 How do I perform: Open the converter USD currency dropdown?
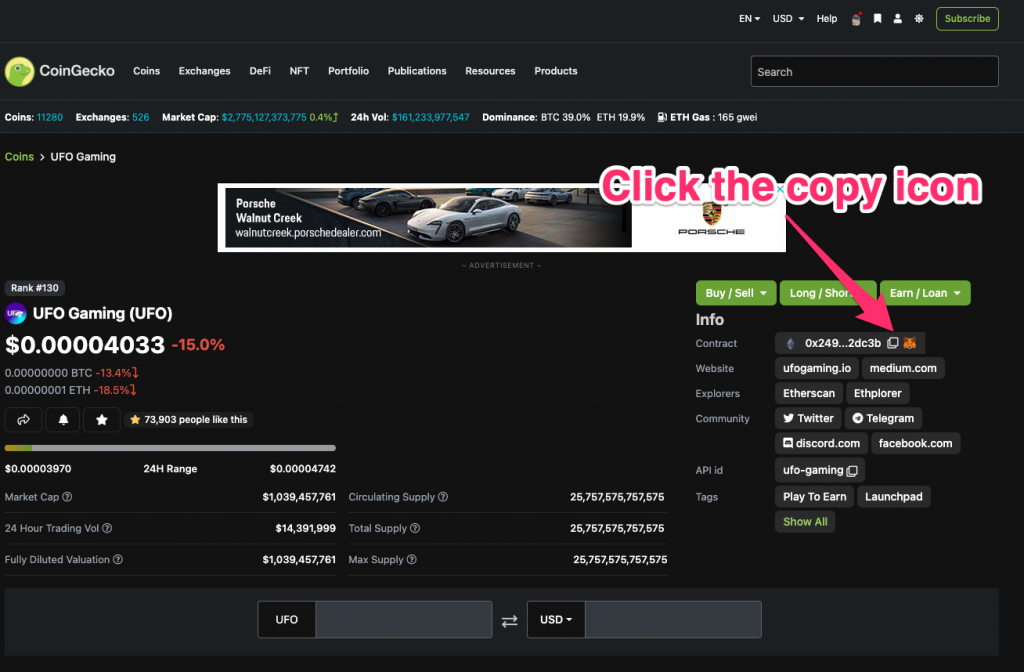[556, 619]
